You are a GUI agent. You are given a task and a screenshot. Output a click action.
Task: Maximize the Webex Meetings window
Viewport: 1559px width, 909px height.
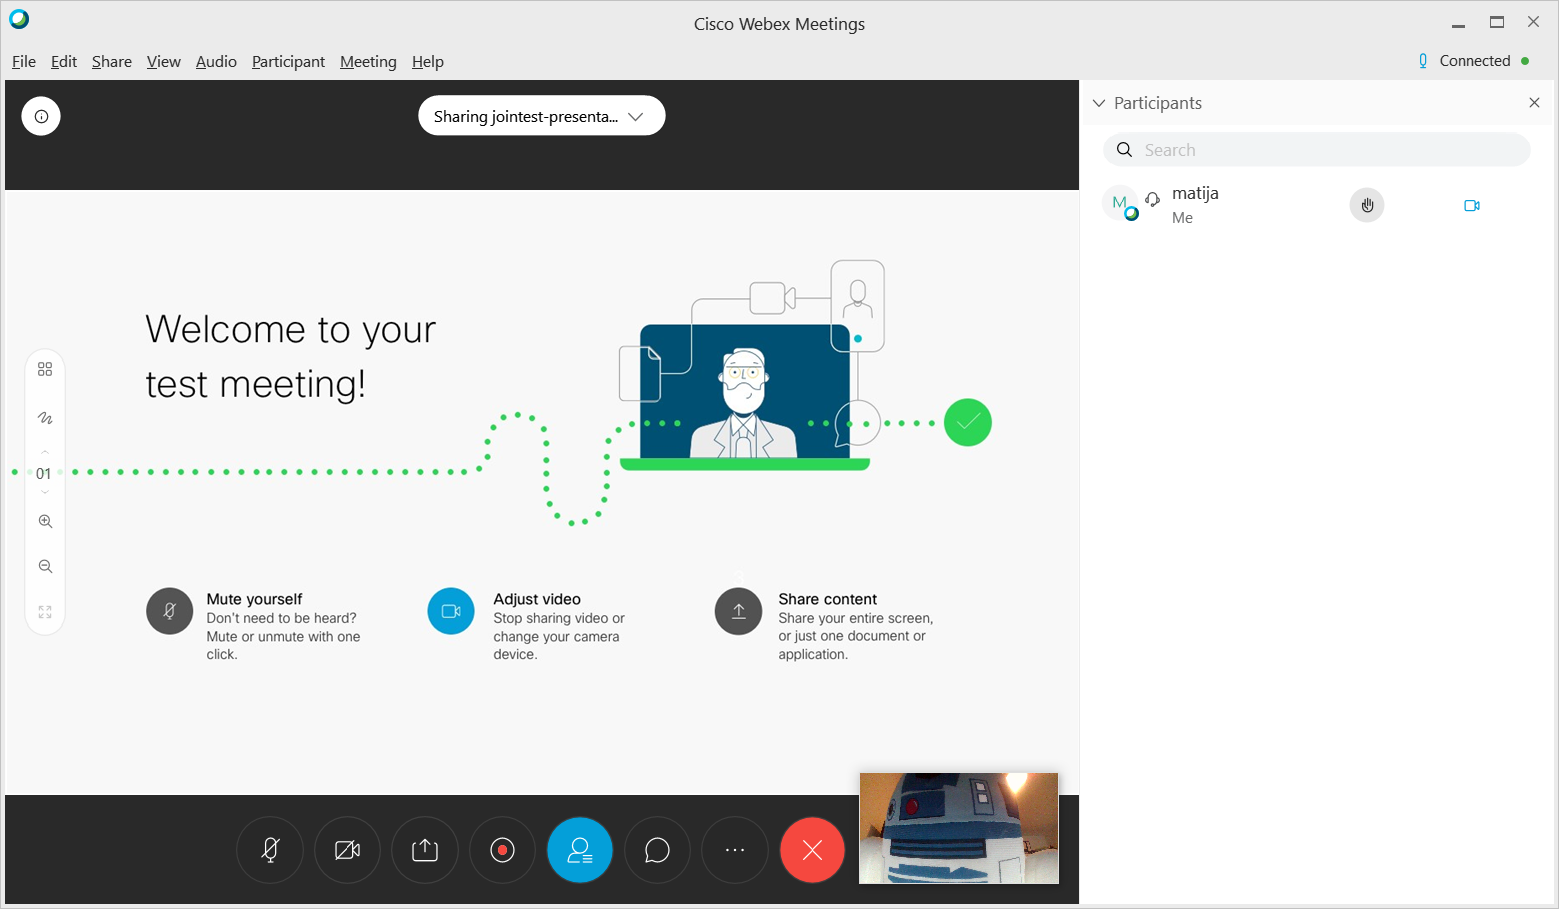point(1497,22)
